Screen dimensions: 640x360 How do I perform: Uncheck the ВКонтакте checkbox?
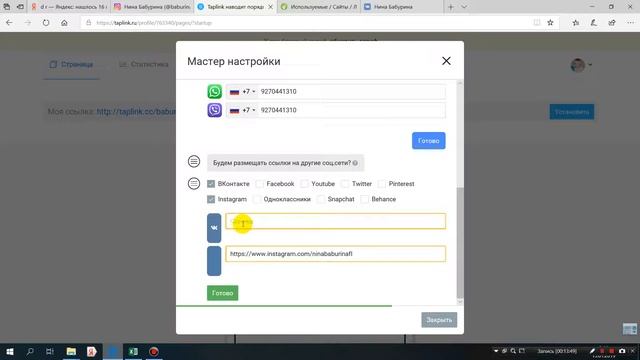tap(211, 184)
